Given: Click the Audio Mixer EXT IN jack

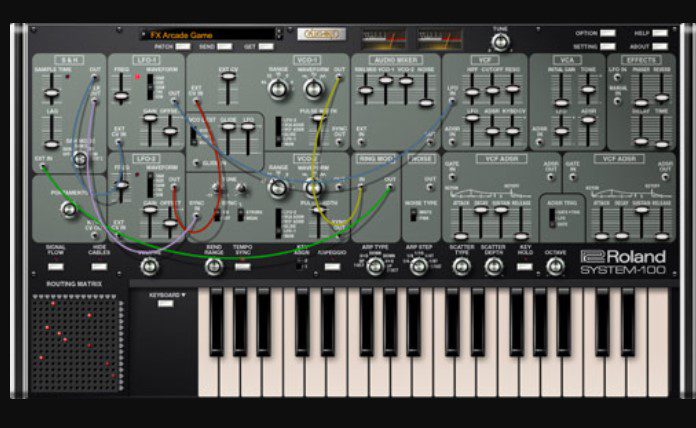Looking at the screenshot, I should [x=361, y=142].
